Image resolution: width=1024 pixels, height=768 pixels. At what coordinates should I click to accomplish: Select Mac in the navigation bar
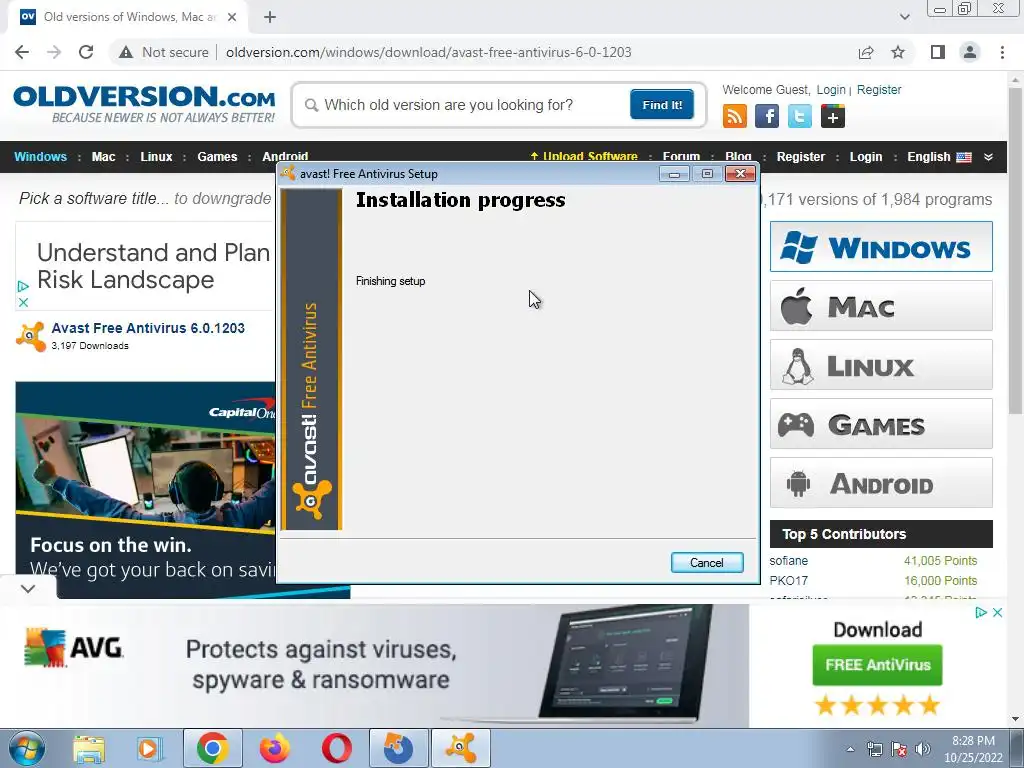103,157
